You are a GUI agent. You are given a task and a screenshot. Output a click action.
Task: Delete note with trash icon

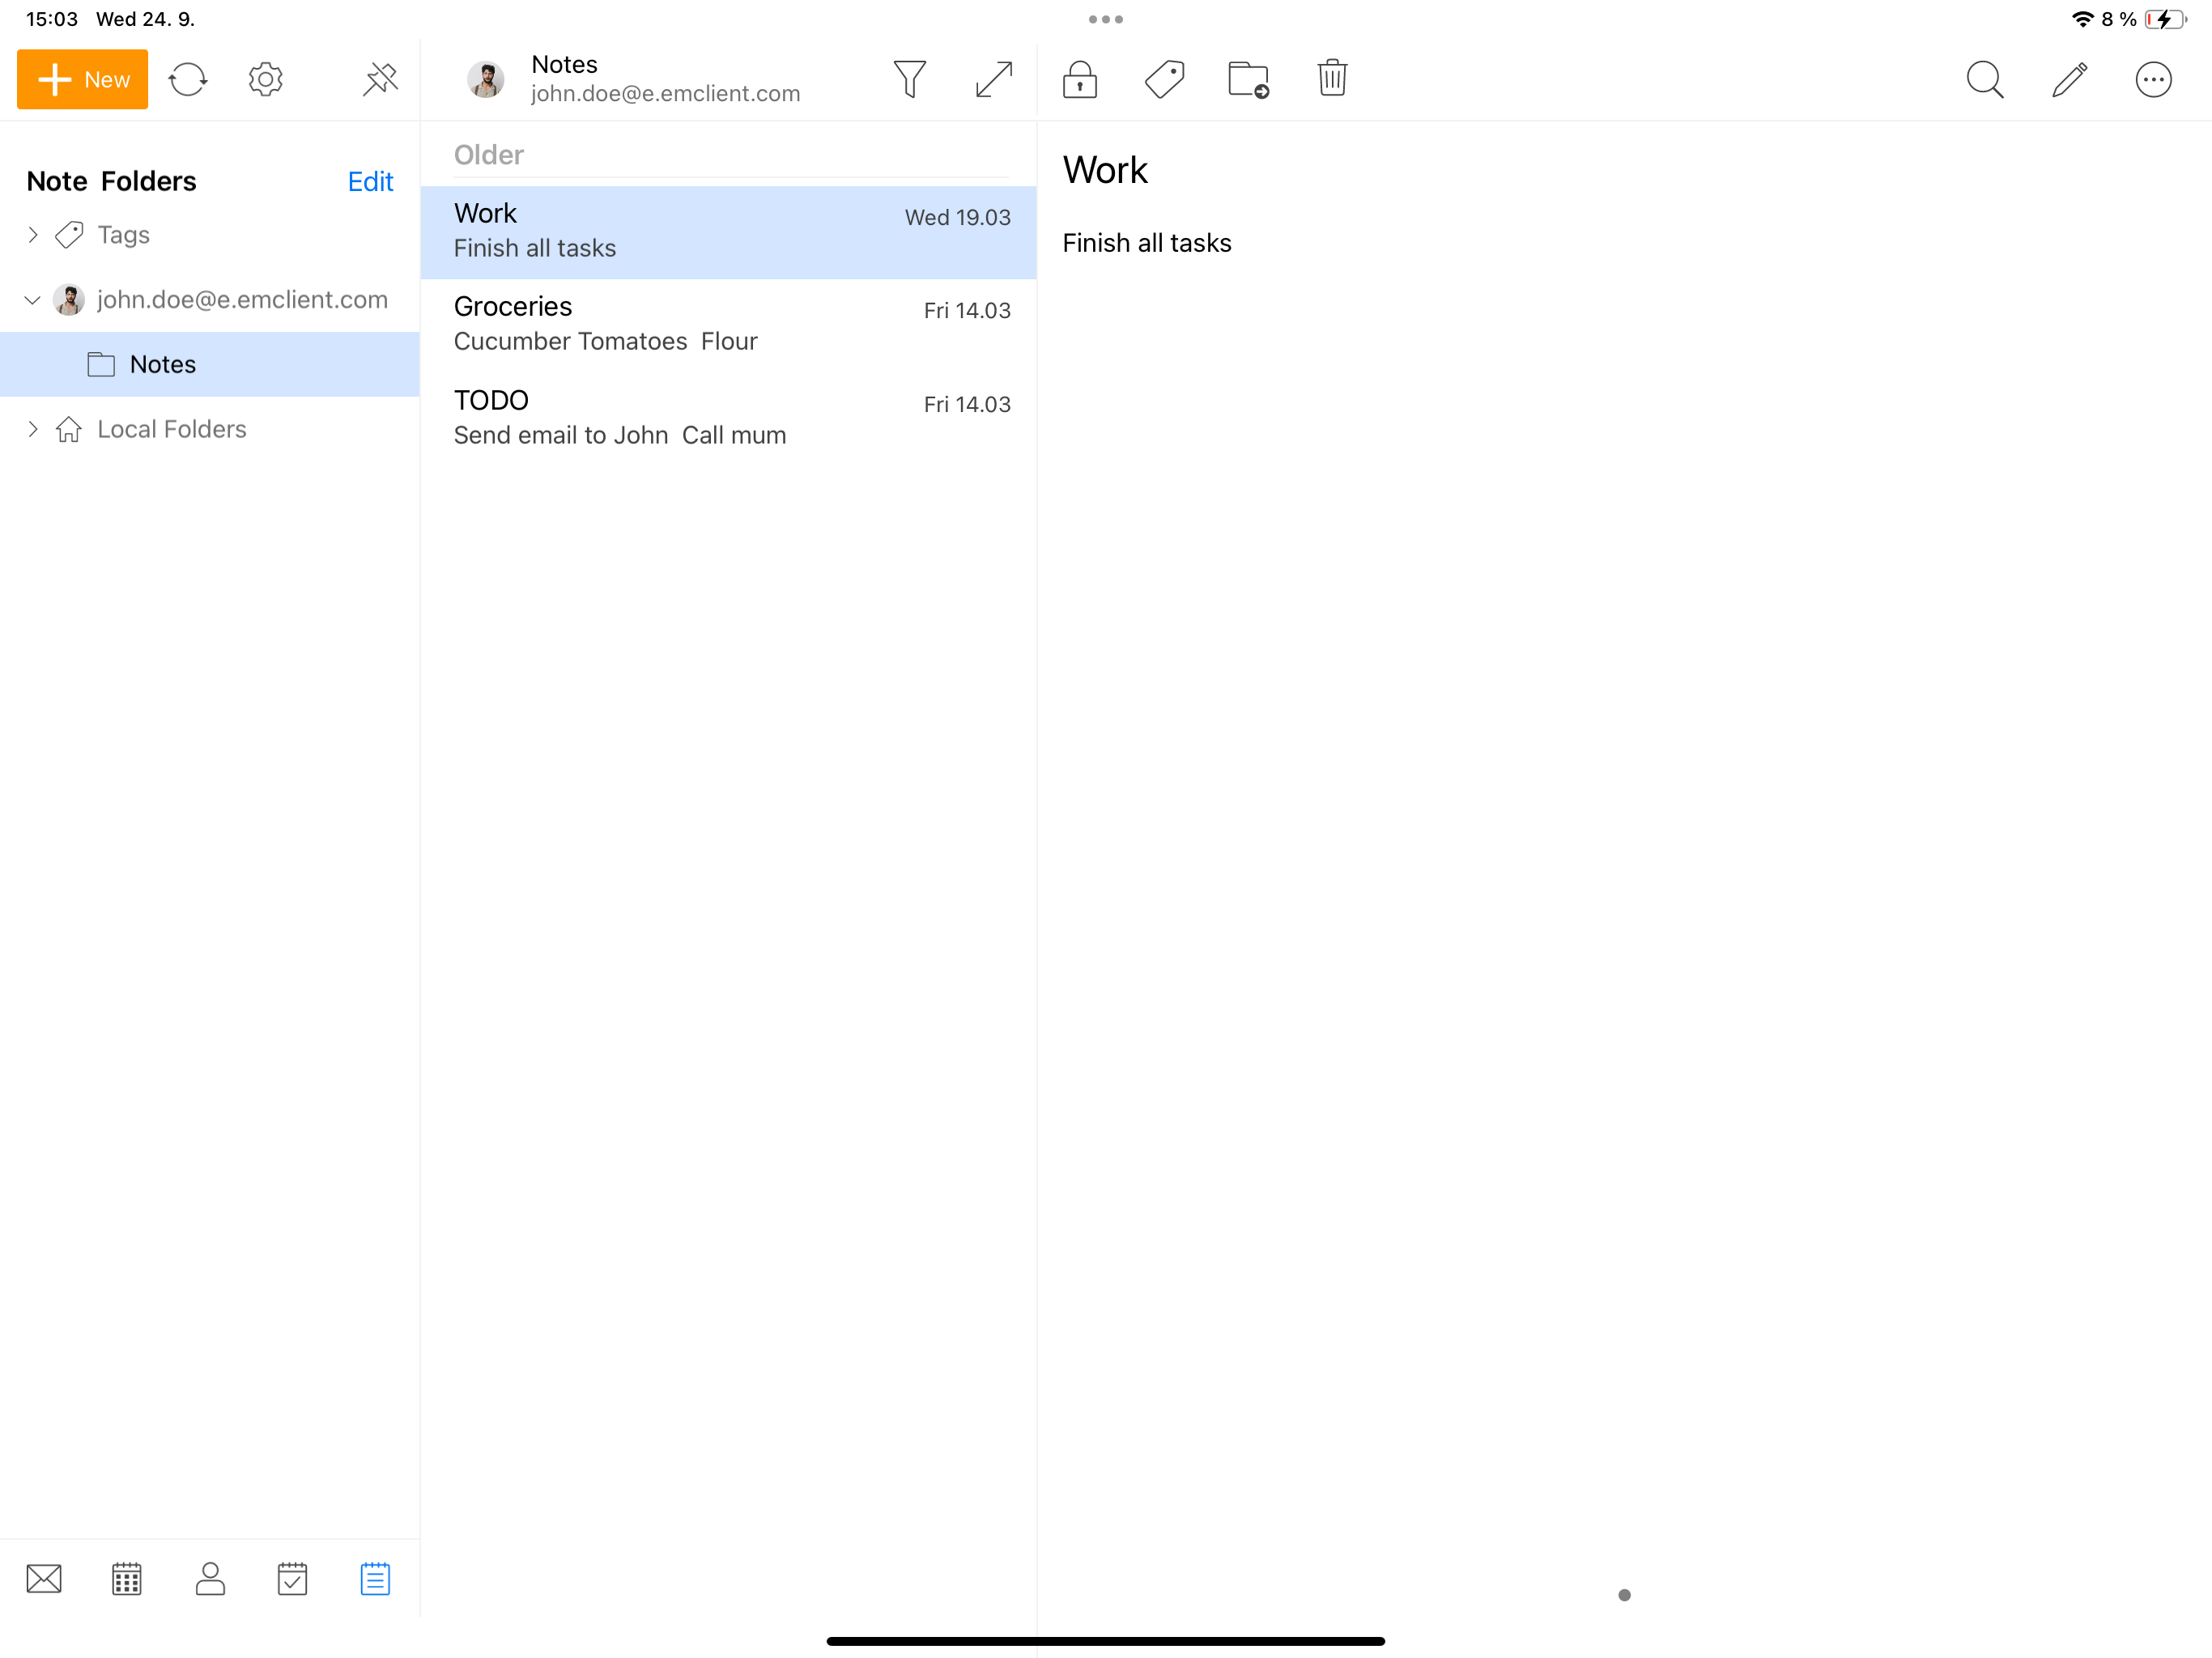coord(1332,79)
